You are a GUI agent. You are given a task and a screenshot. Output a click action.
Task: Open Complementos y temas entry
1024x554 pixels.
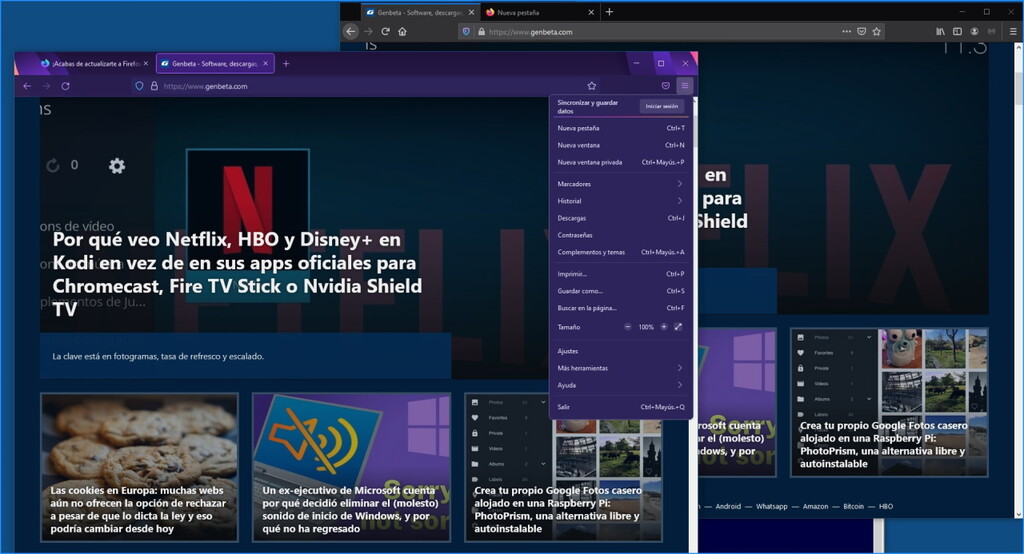pyautogui.click(x=620, y=252)
